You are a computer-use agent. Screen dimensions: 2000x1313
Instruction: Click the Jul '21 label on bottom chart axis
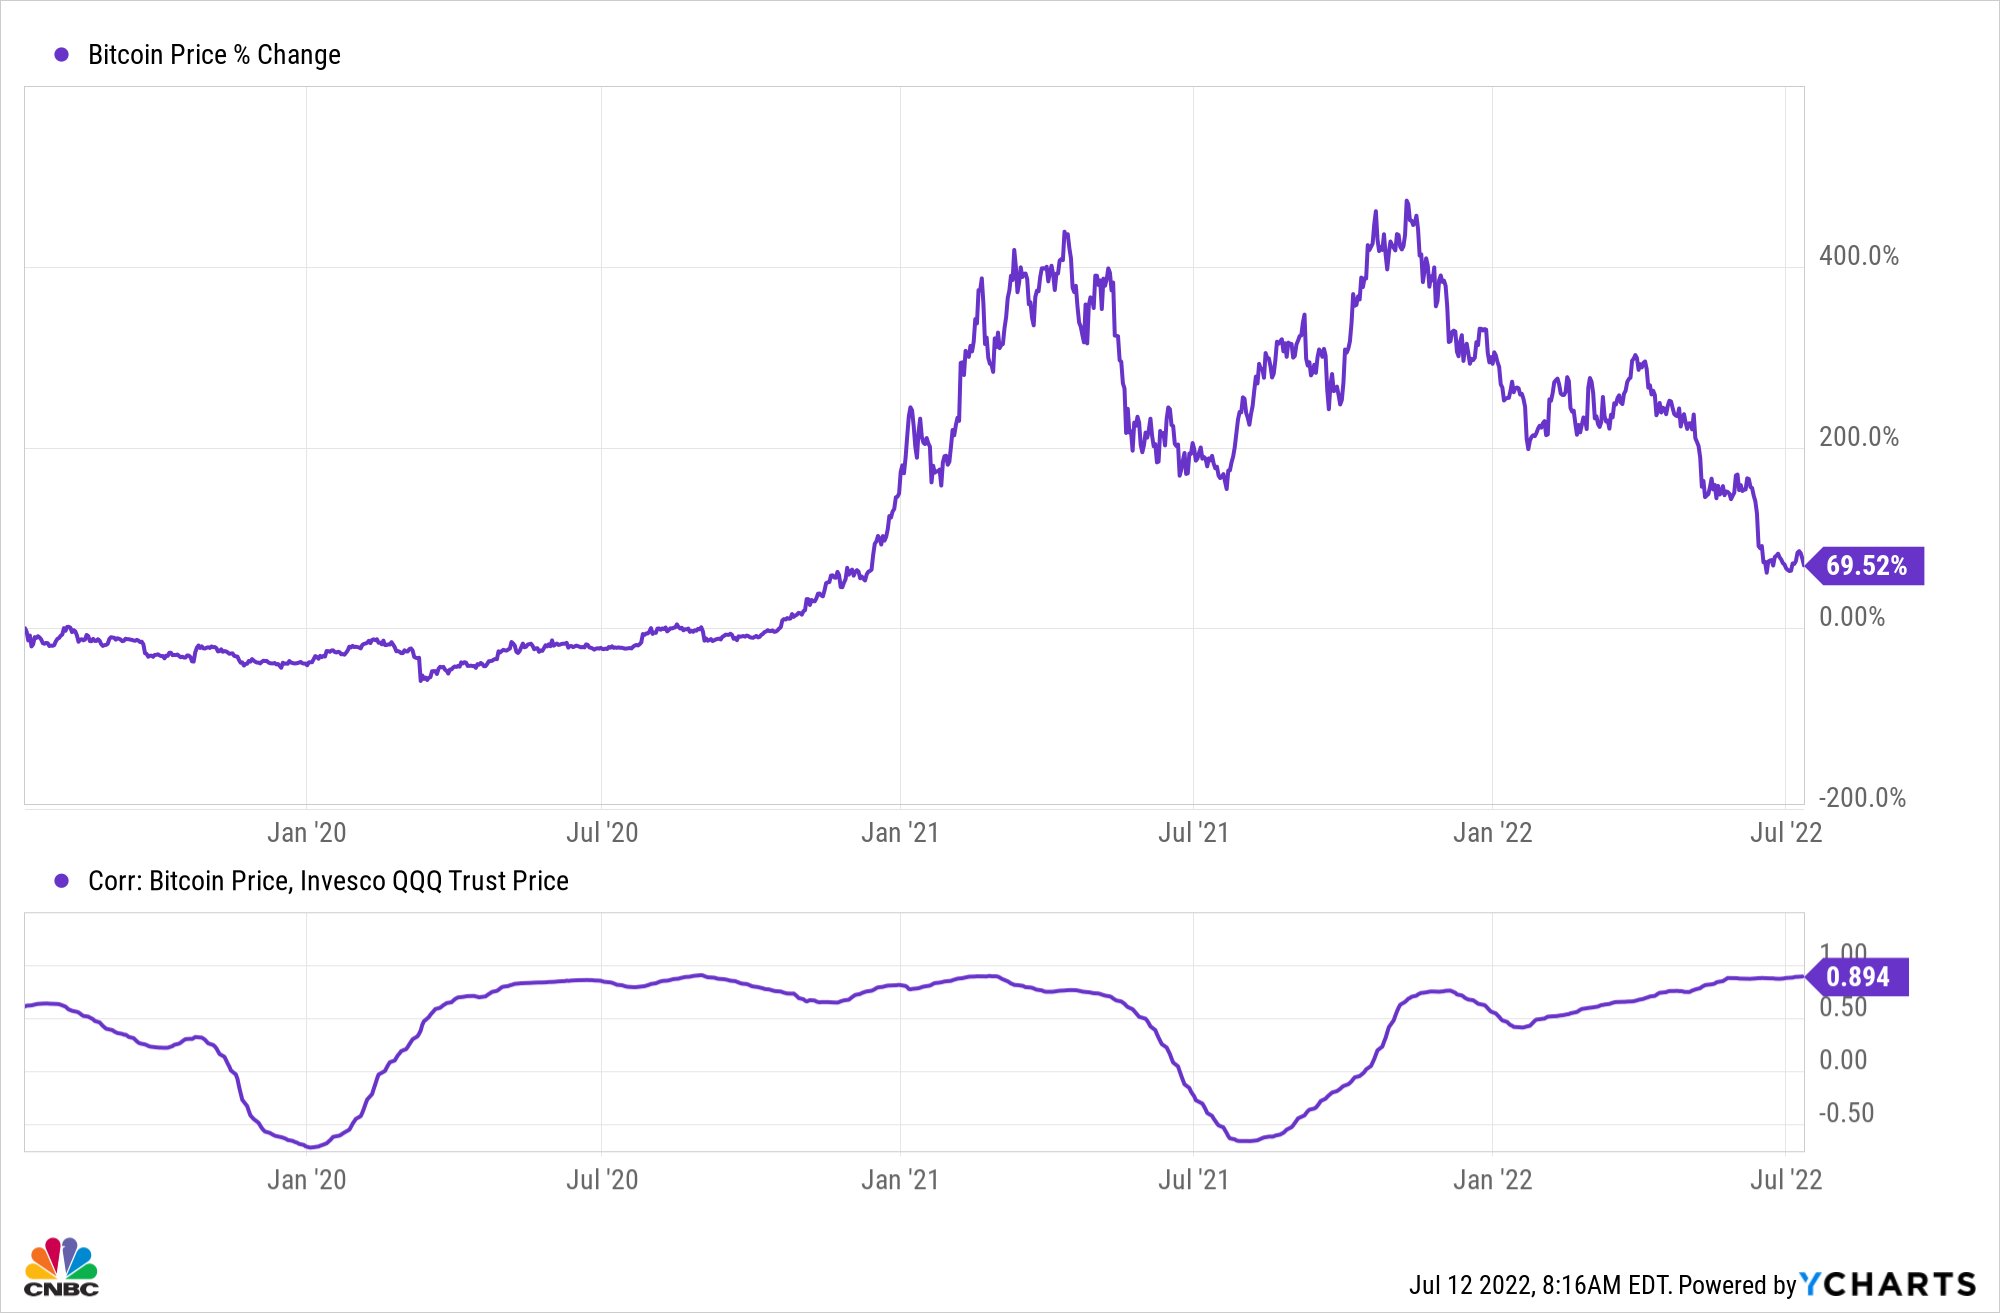click(1193, 1180)
